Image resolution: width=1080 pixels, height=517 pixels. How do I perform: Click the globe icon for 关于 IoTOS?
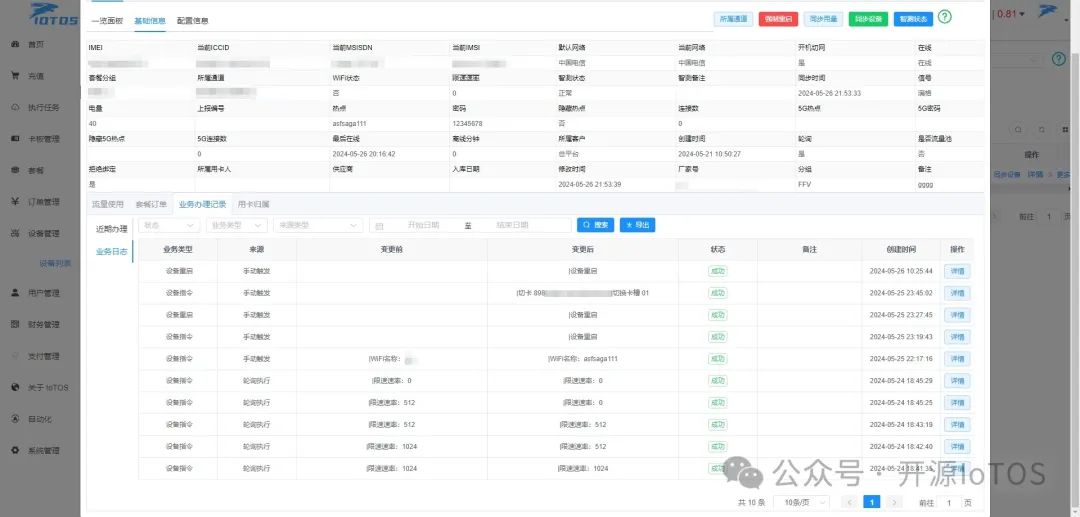click(15, 388)
